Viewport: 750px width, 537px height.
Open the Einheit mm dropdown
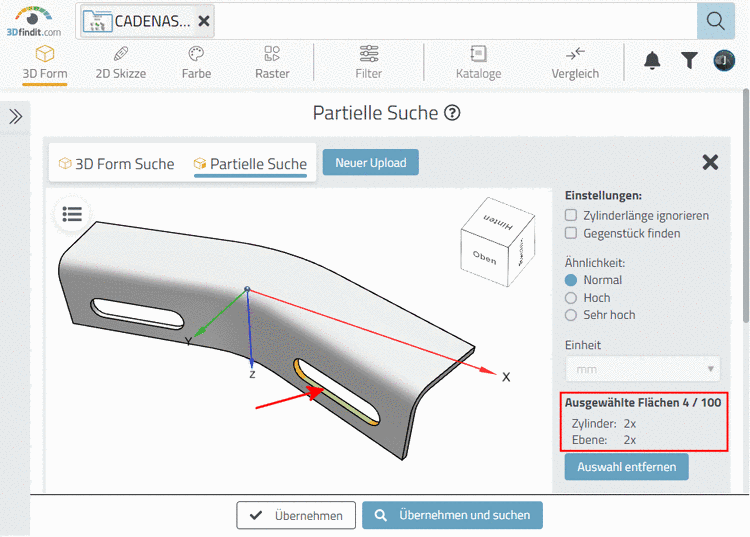coord(642,369)
